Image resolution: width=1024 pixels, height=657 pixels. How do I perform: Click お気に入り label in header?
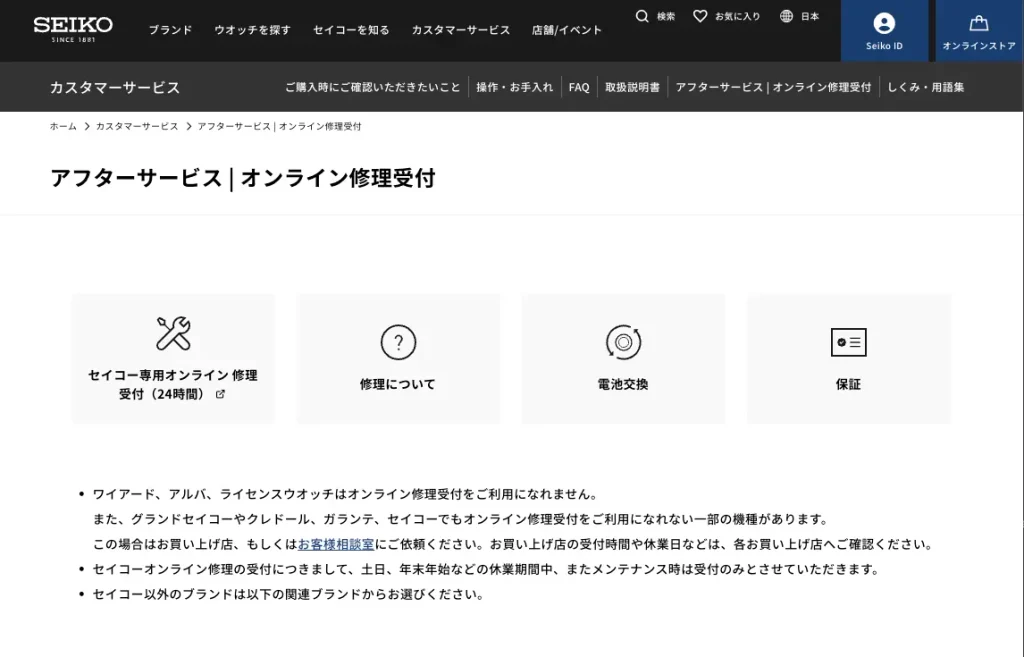click(738, 16)
